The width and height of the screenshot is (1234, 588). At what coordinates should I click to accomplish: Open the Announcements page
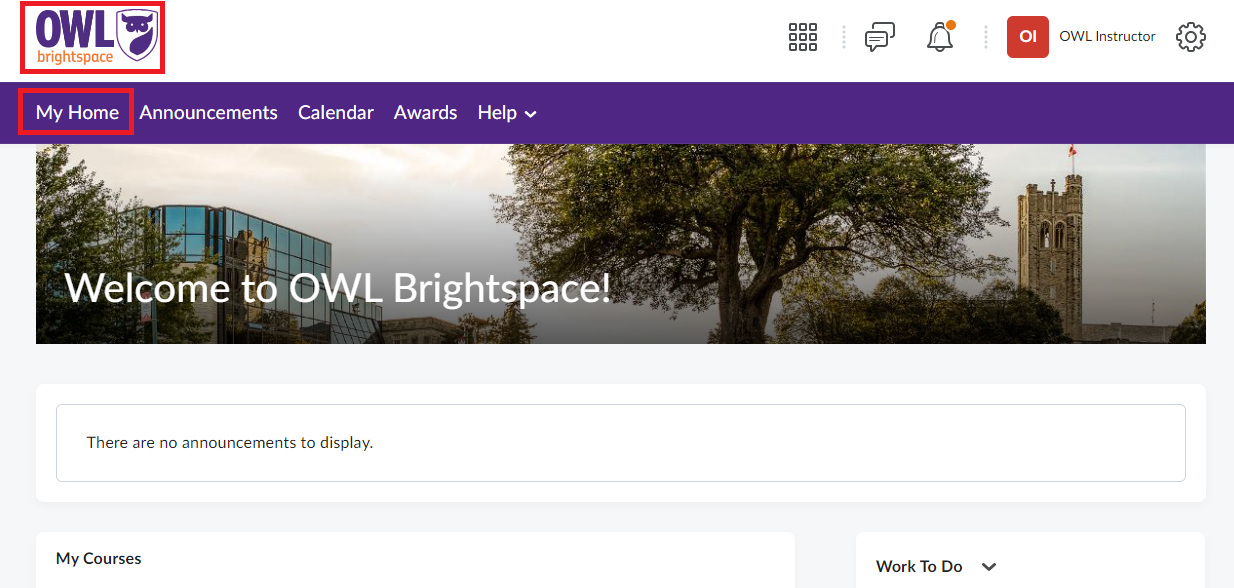coord(208,112)
